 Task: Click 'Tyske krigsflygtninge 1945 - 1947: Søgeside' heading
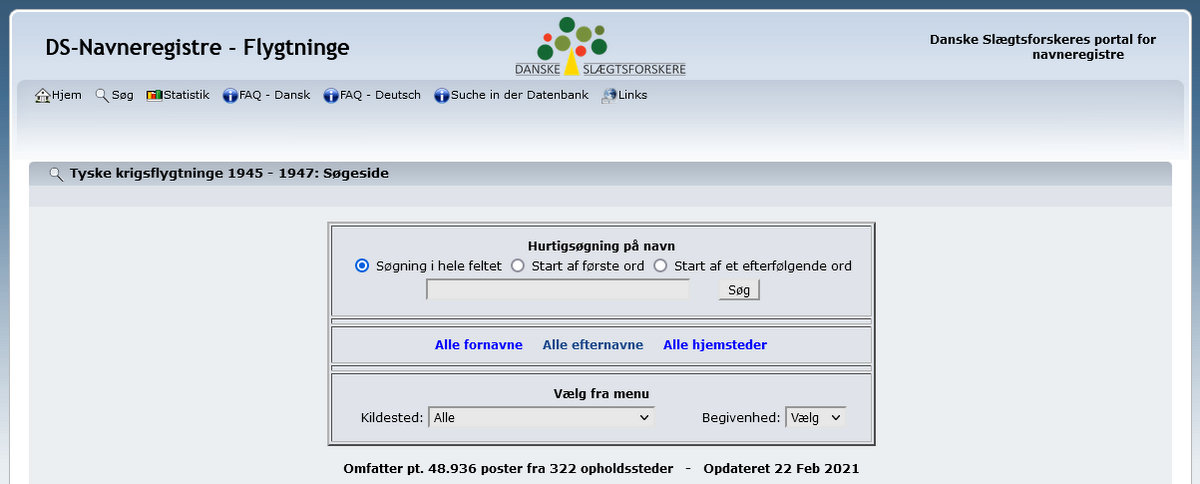pyautogui.click(x=229, y=173)
